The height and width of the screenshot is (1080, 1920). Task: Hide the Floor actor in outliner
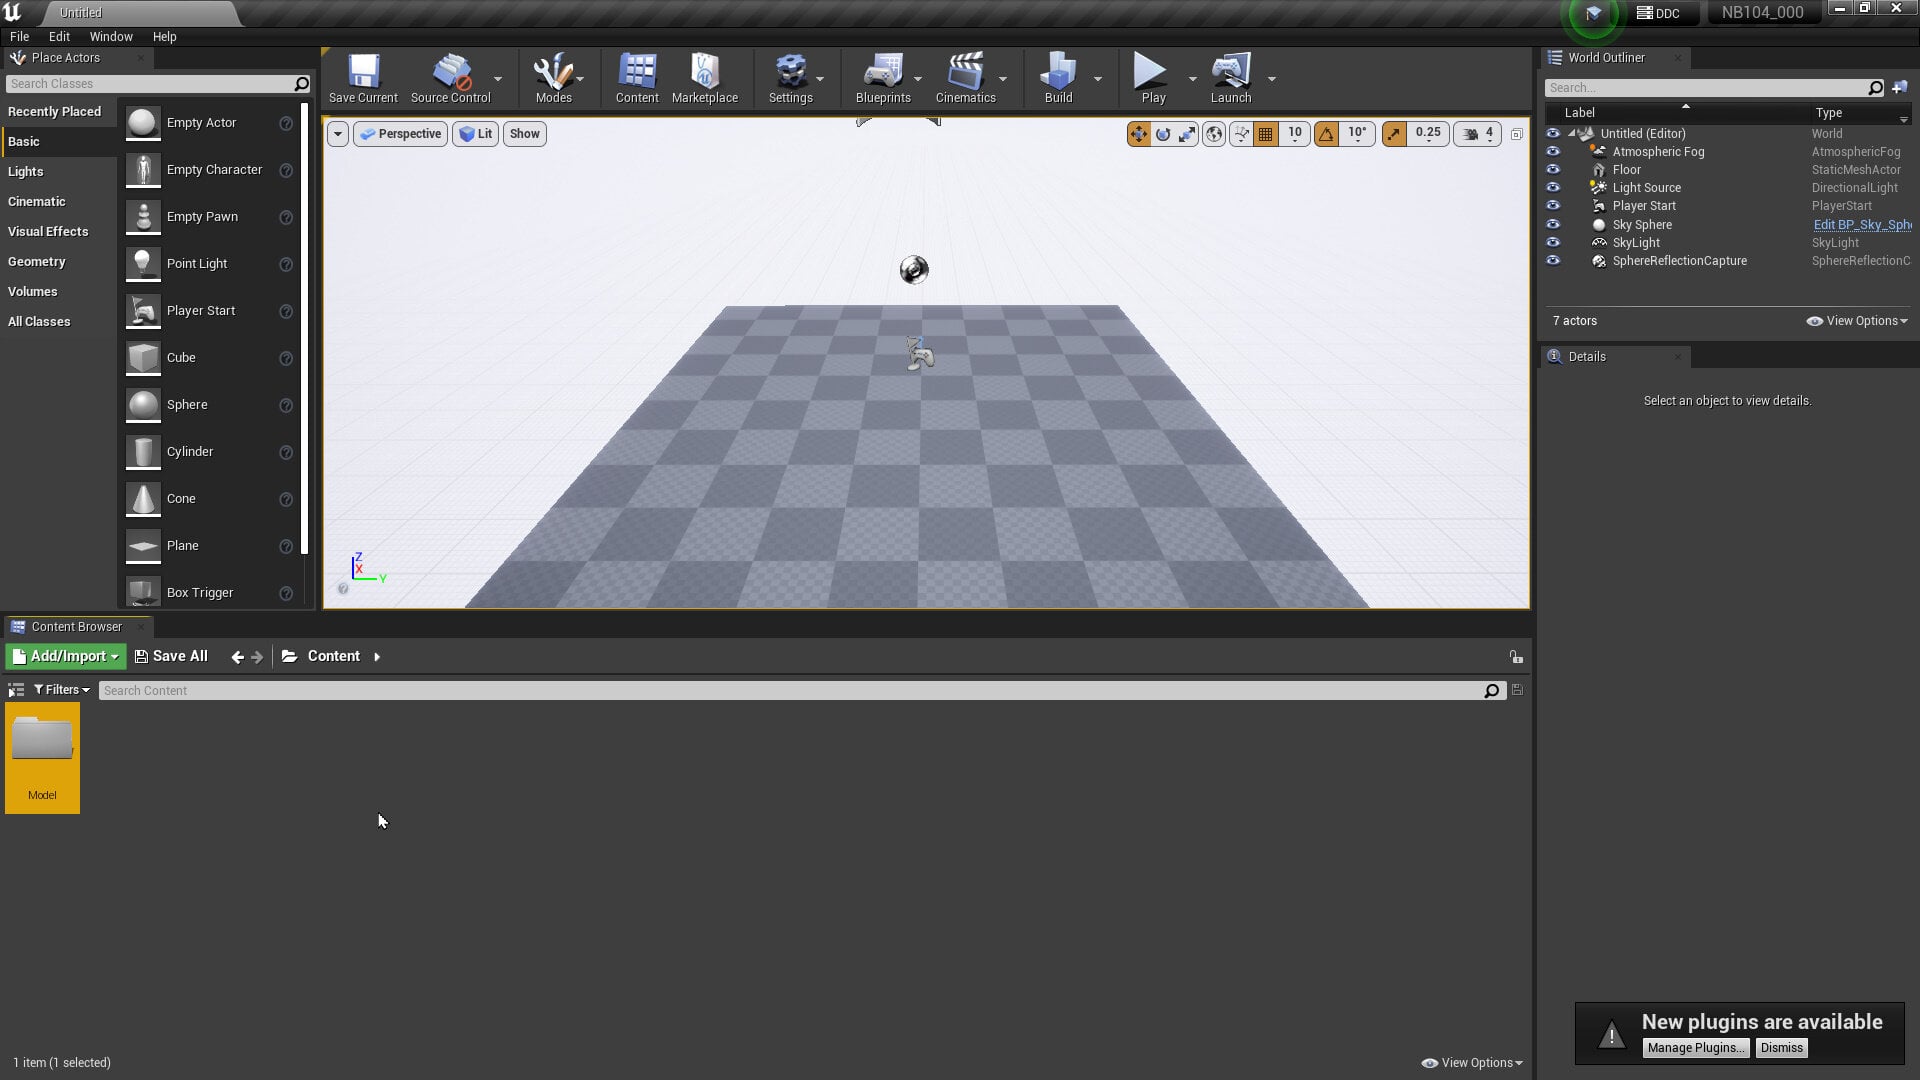click(x=1553, y=170)
